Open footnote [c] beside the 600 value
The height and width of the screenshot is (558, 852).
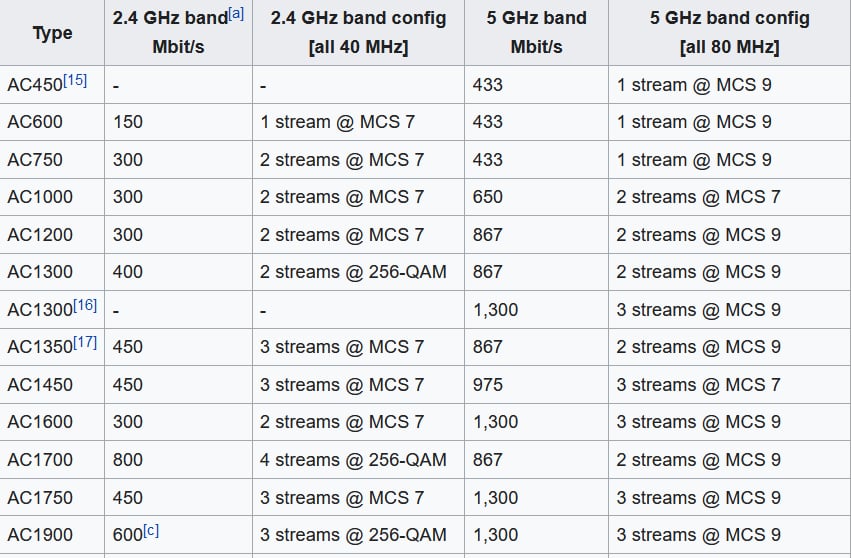coord(151,530)
